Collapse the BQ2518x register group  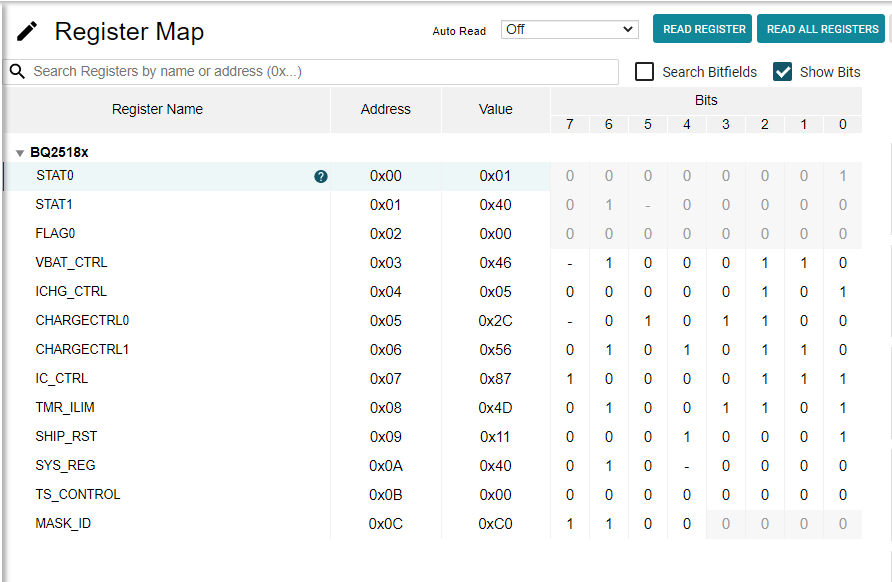tap(20, 154)
